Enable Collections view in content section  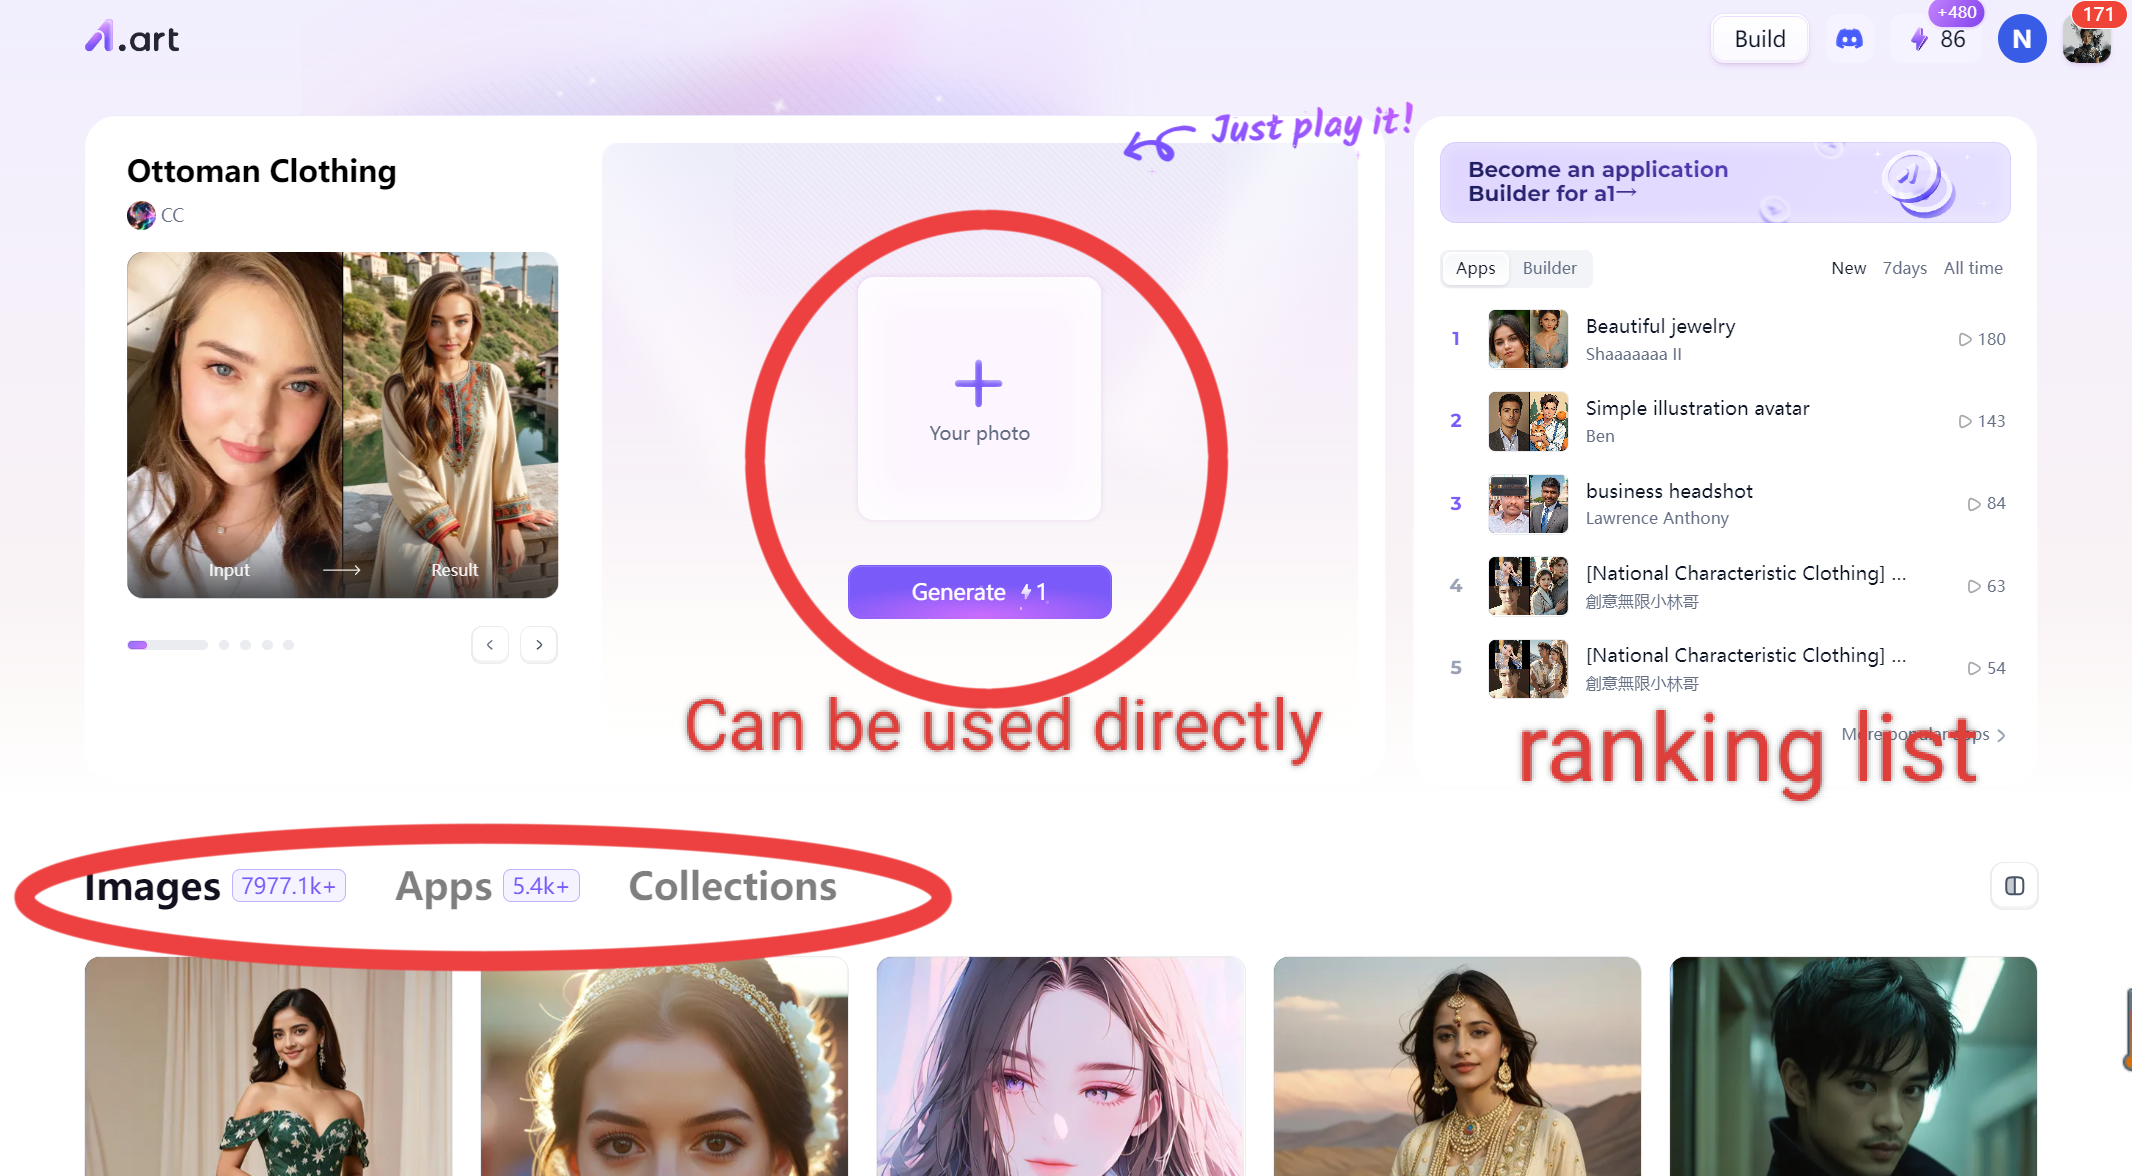731,886
